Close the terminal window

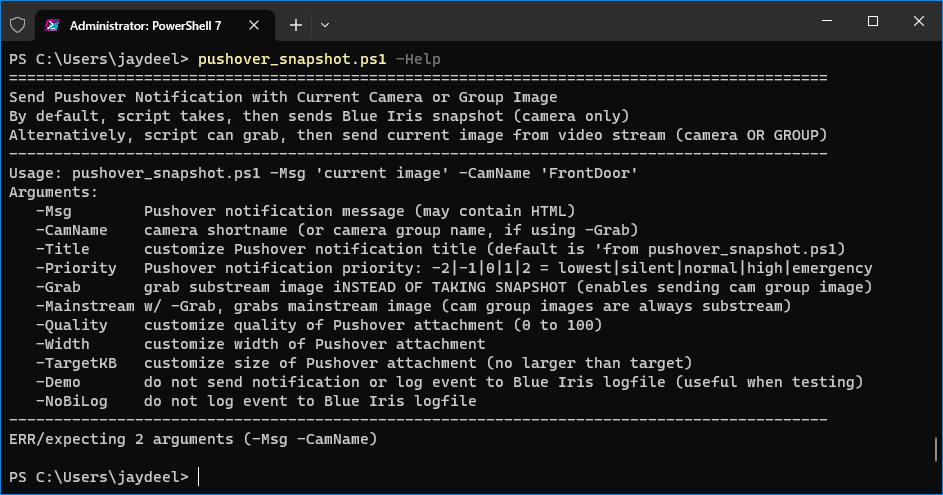(x=918, y=21)
